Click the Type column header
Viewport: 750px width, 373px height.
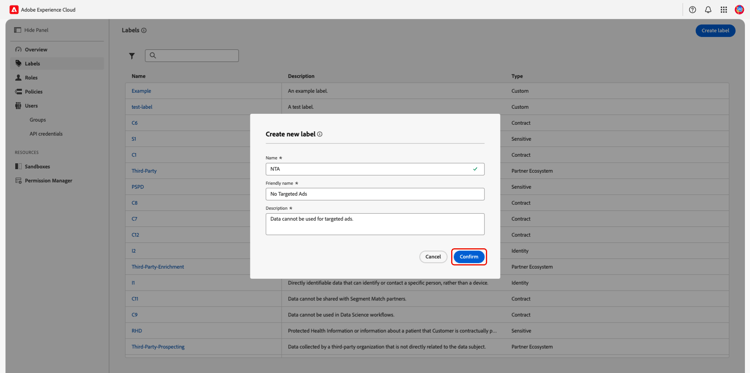click(x=517, y=76)
